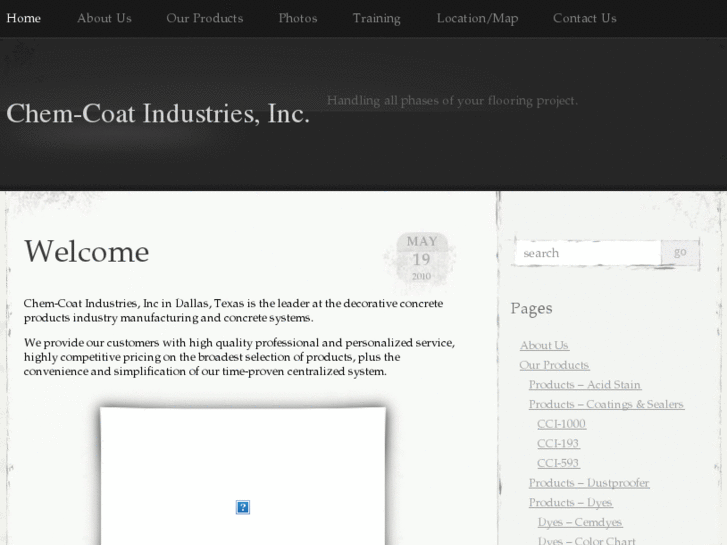Open Products – Dustproofer page
727x545 pixels.
click(x=589, y=482)
